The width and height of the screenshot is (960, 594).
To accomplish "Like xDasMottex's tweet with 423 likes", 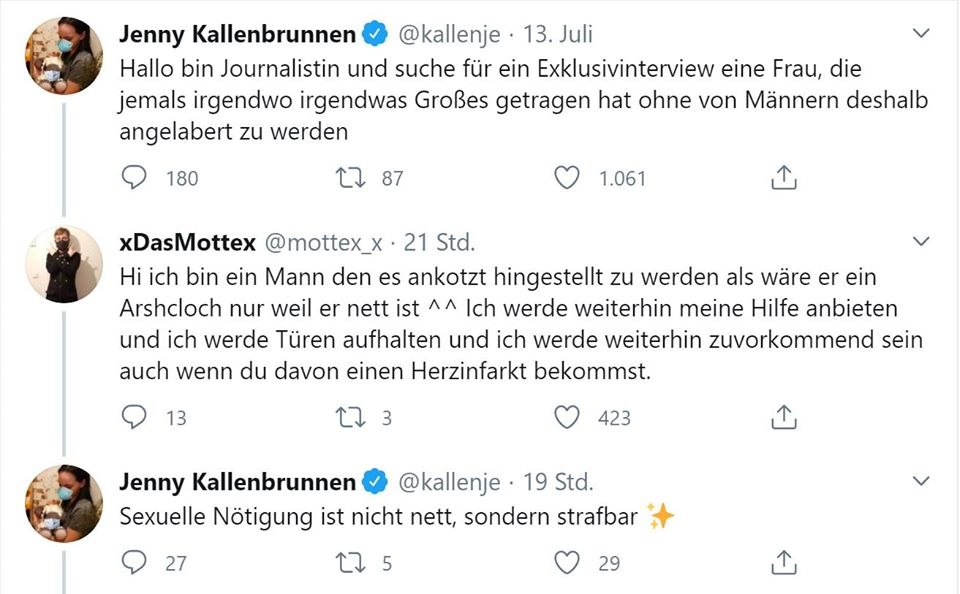I will coord(567,417).
